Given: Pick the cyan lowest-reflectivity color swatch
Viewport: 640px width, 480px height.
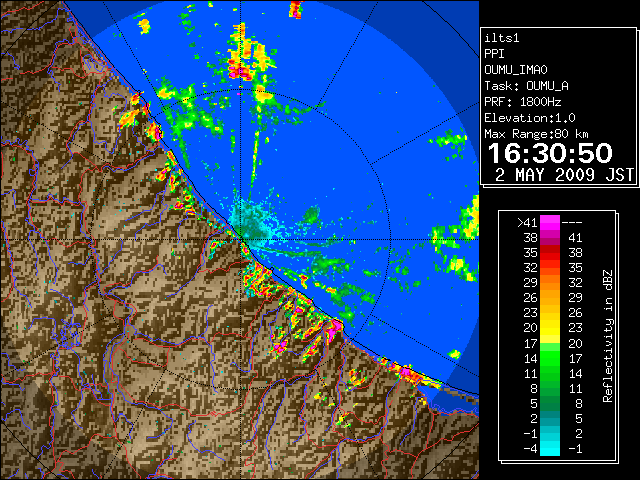Looking at the screenshot, I should point(550,448).
